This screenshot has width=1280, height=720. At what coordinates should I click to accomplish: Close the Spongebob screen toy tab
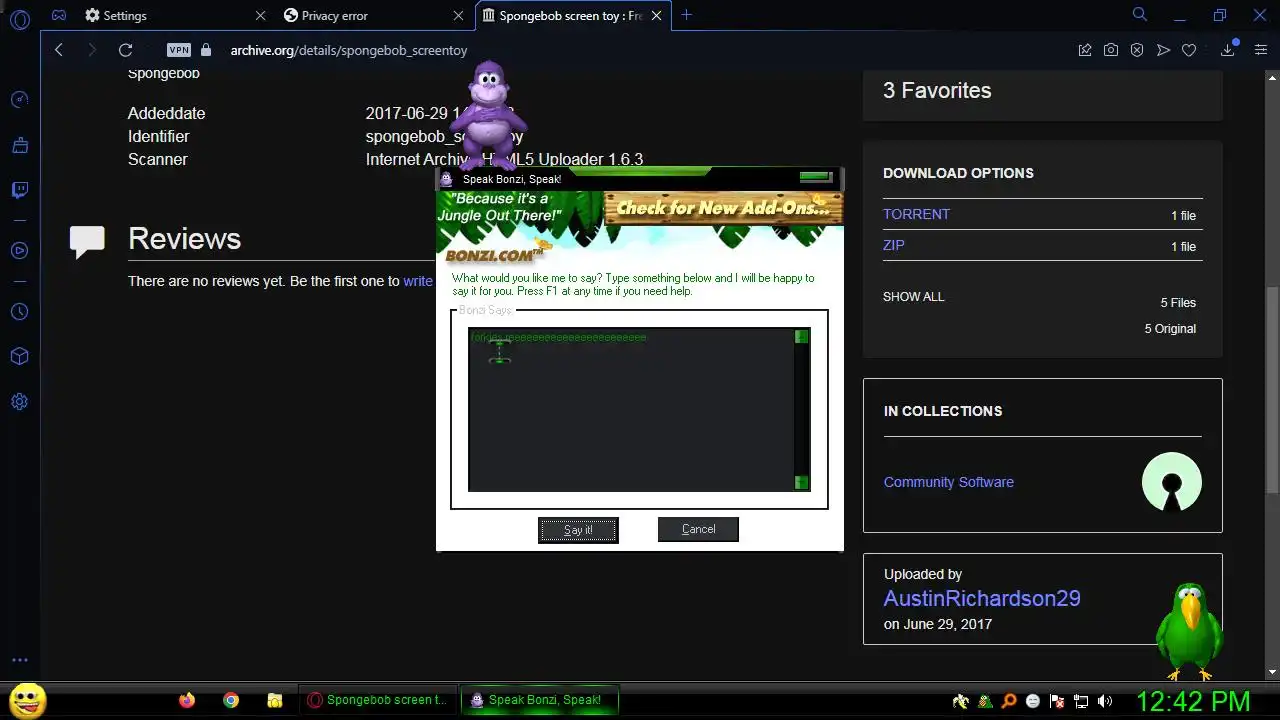pos(657,15)
